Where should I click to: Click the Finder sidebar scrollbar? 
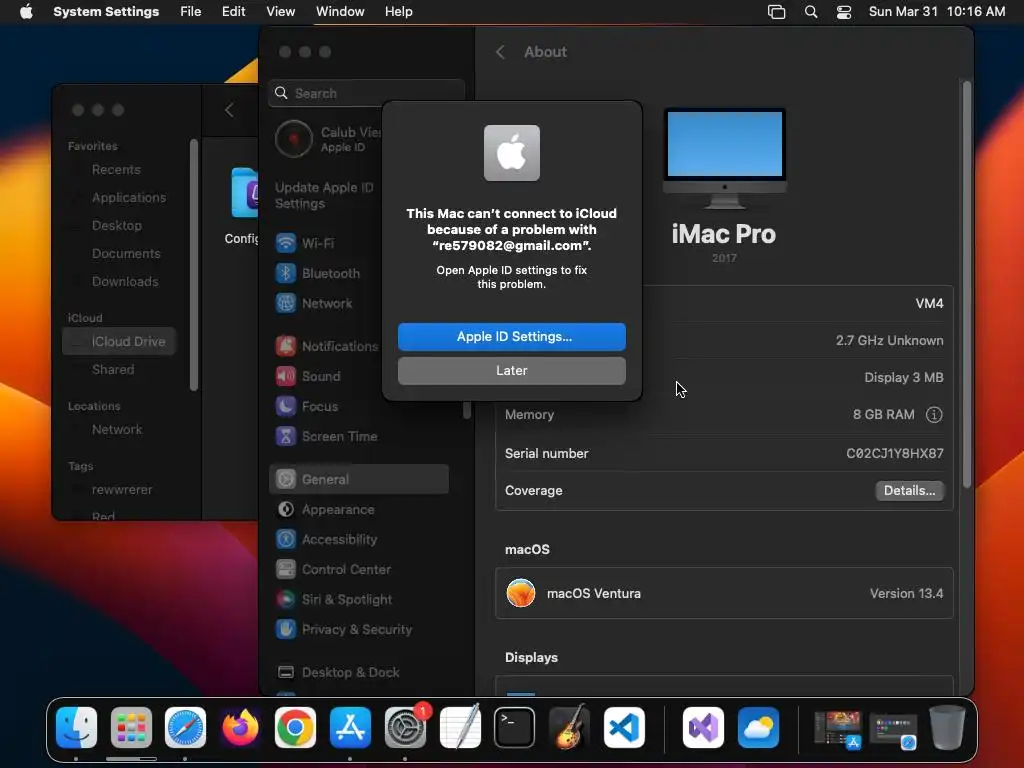coord(193,264)
